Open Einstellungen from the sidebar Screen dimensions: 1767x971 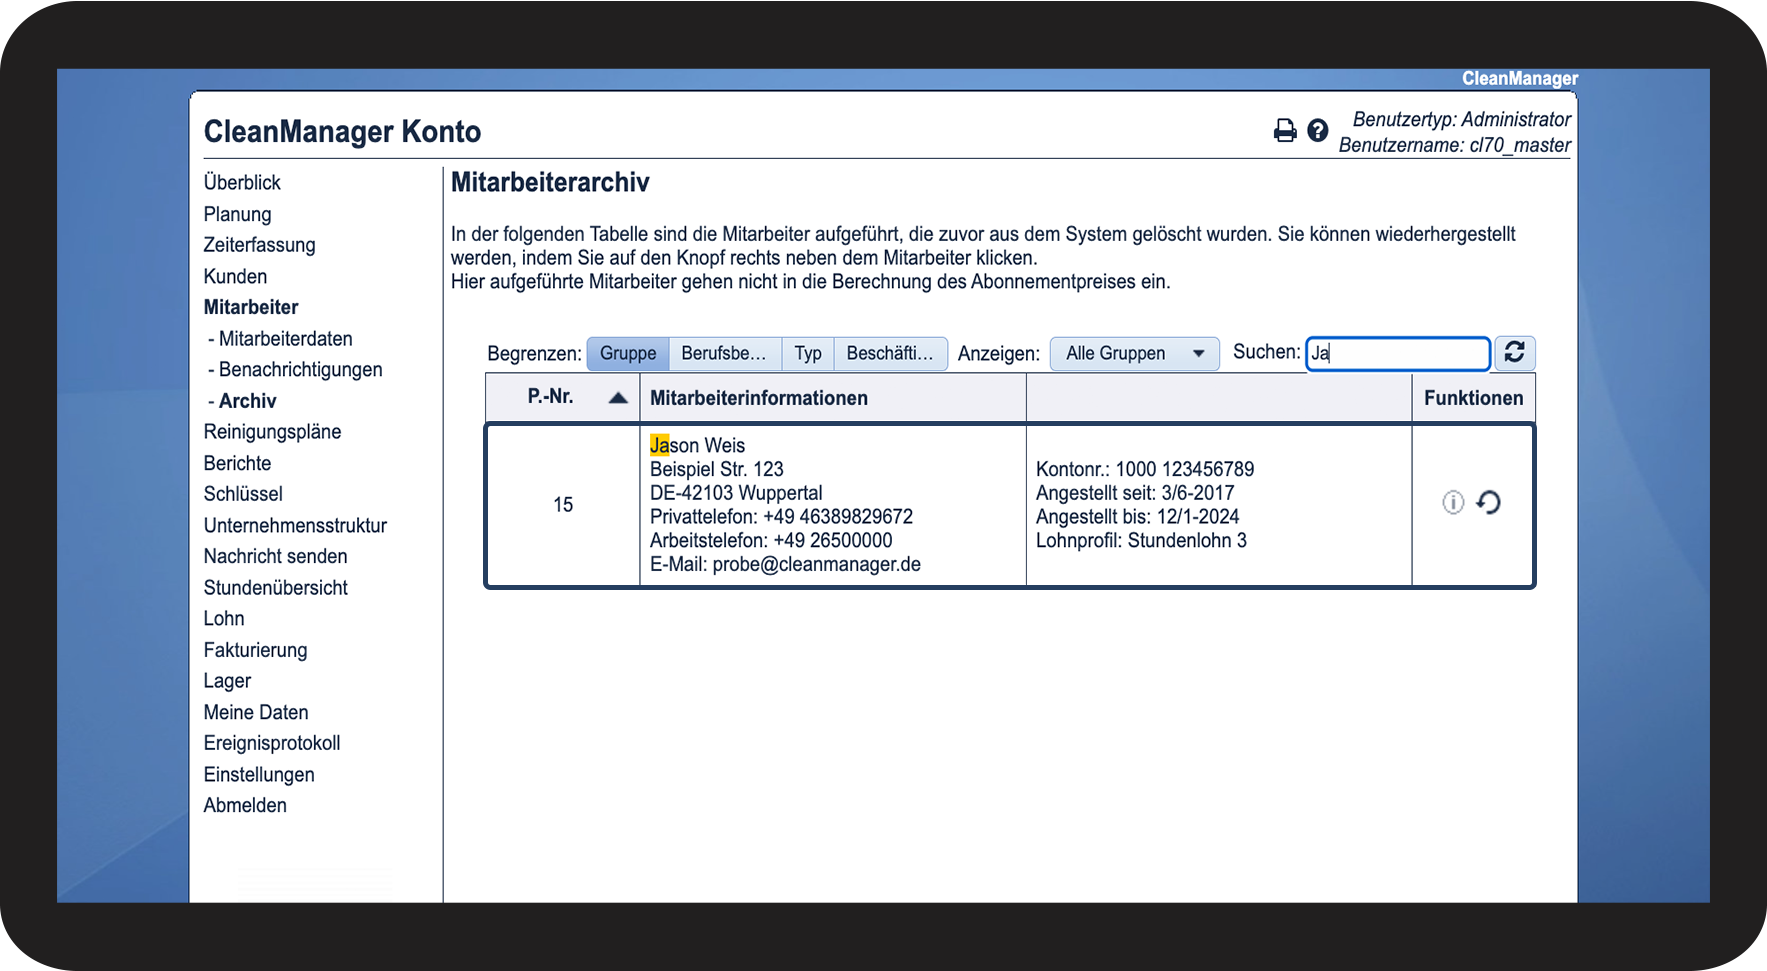point(259,775)
